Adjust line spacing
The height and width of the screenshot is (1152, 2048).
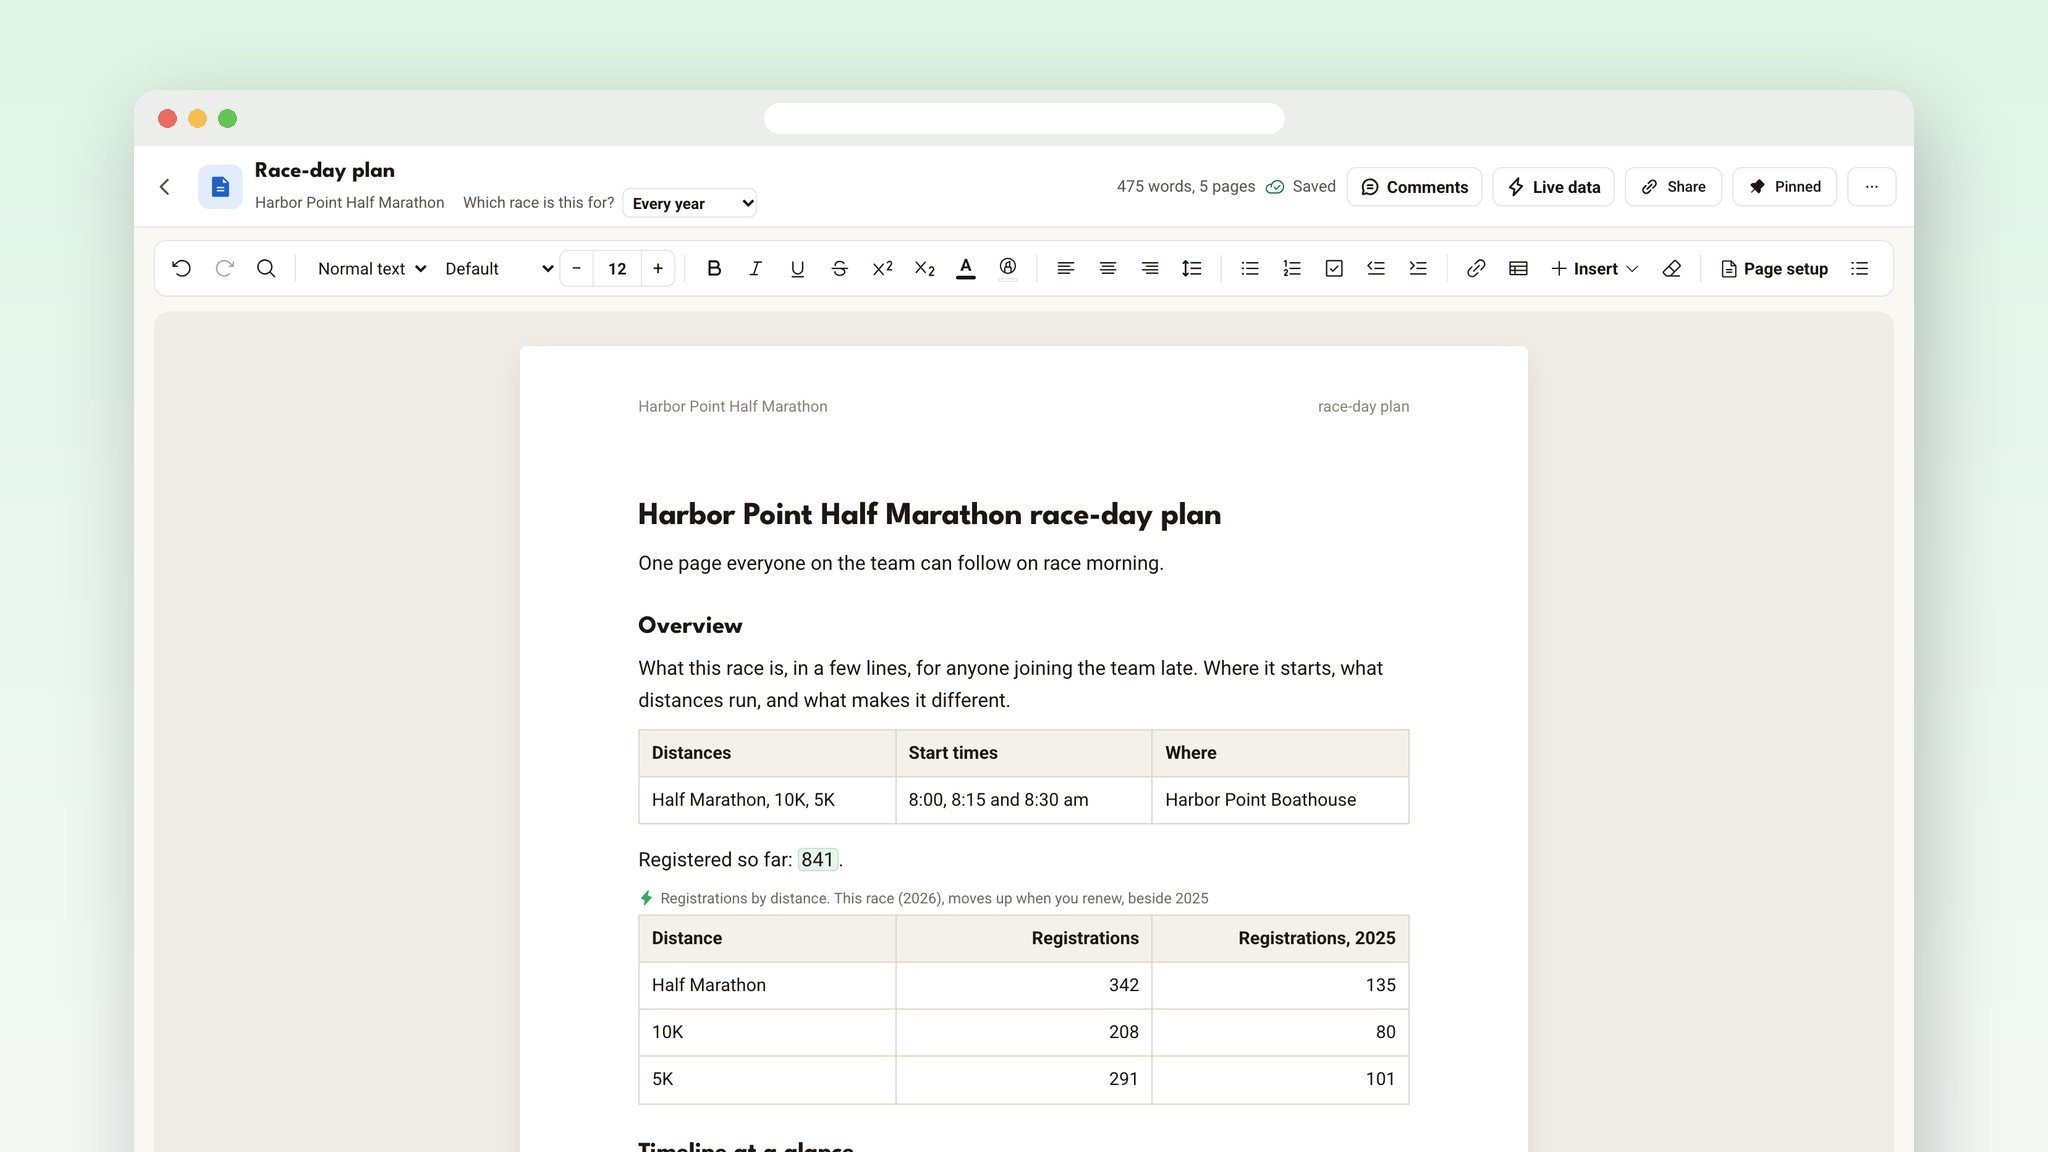1192,268
